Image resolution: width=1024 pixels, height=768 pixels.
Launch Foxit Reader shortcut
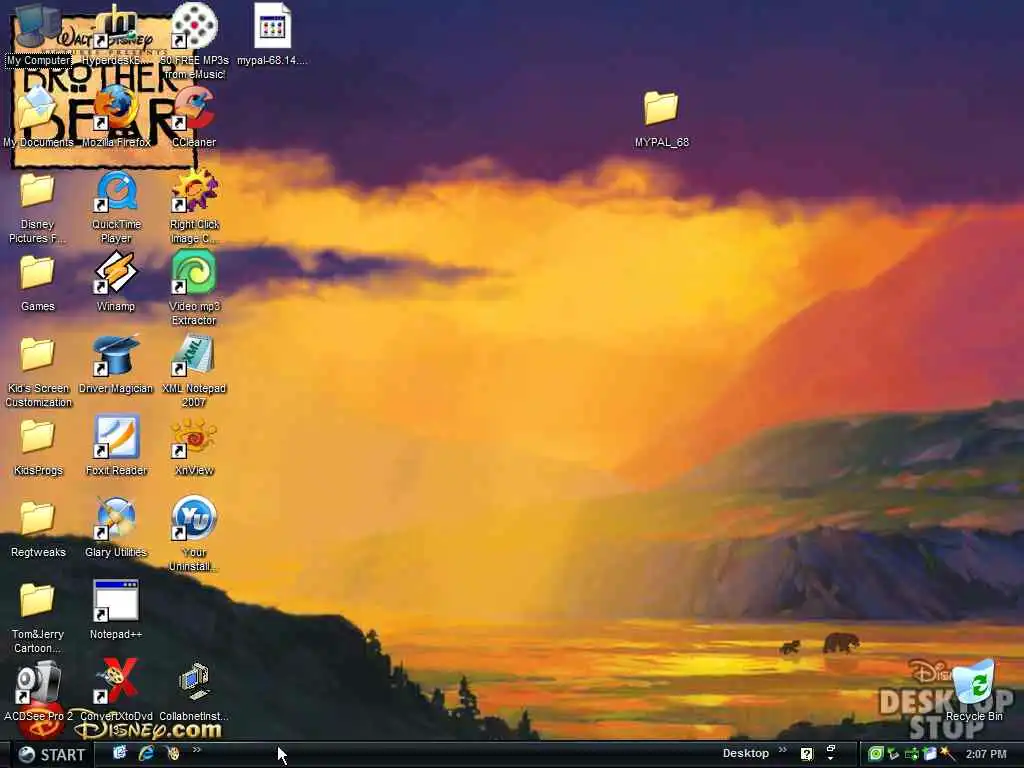(116, 447)
